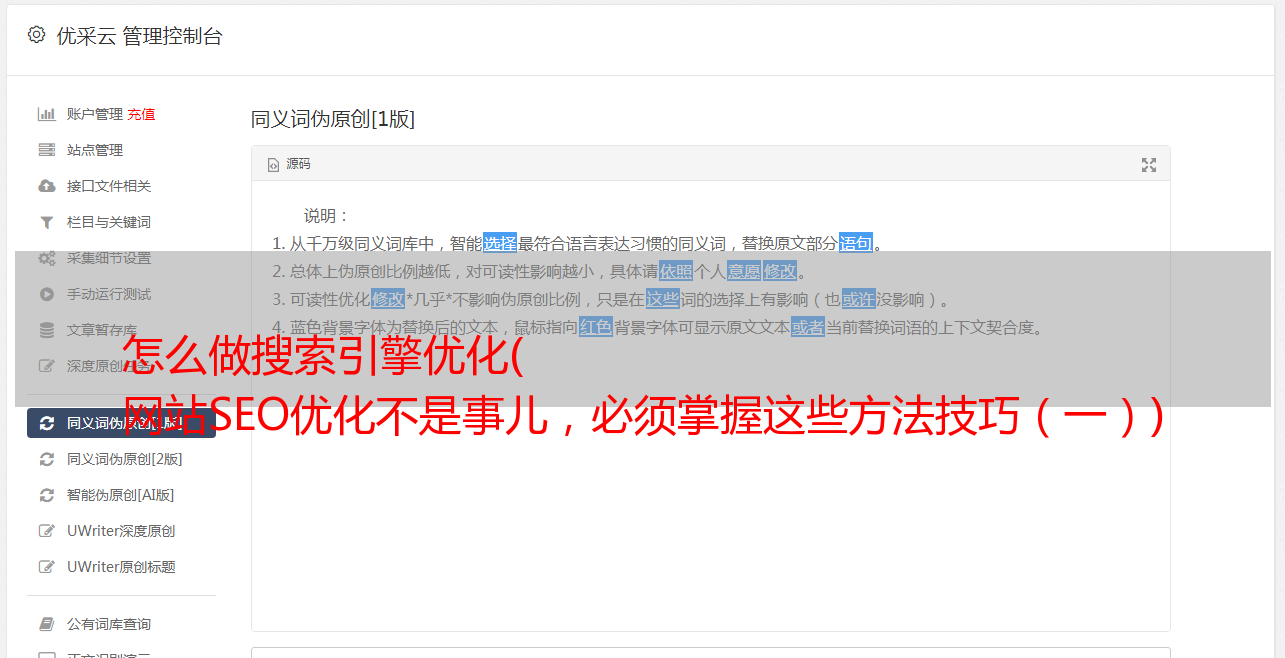Select UWriter原创标题 in the sidebar

(121, 567)
